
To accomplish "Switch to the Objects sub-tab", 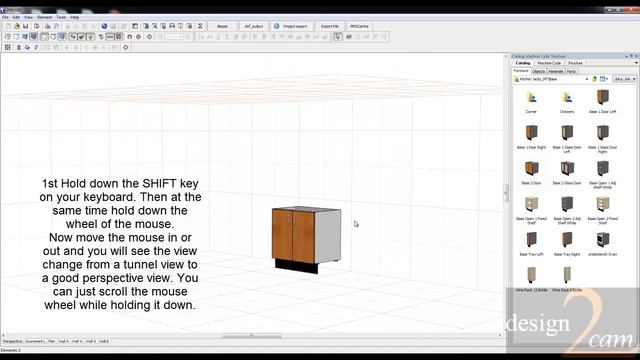I will [x=539, y=71].
